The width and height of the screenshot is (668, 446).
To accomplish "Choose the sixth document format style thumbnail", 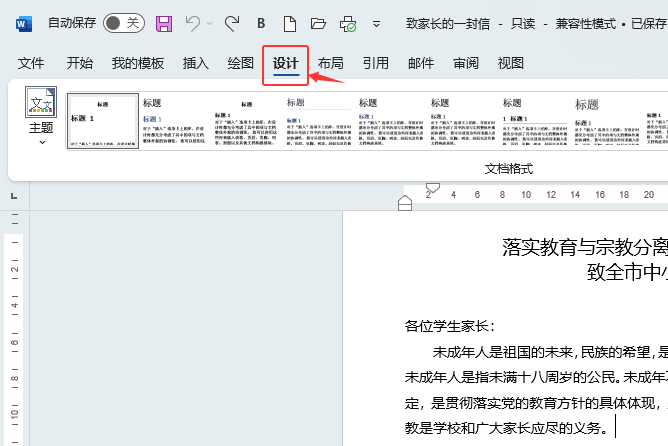I will pyautogui.click(x=463, y=121).
